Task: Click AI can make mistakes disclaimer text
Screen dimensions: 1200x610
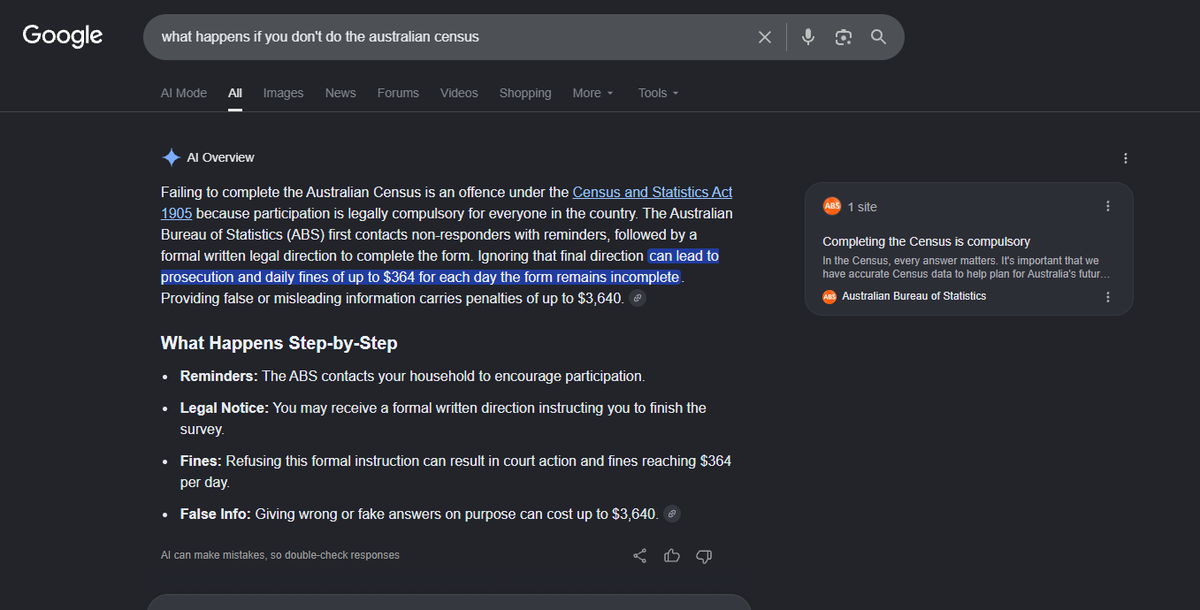Action: (x=280, y=555)
